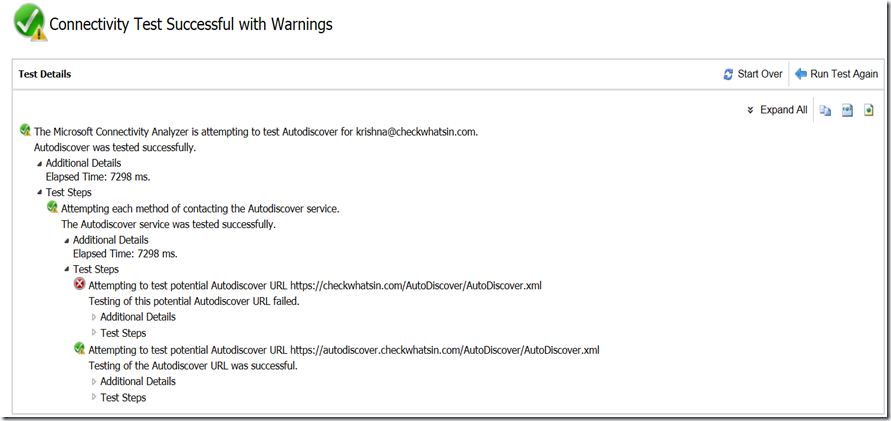
Task: Click 'Testing of this potential Autodiscover URL failed.'
Action: coord(194,302)
